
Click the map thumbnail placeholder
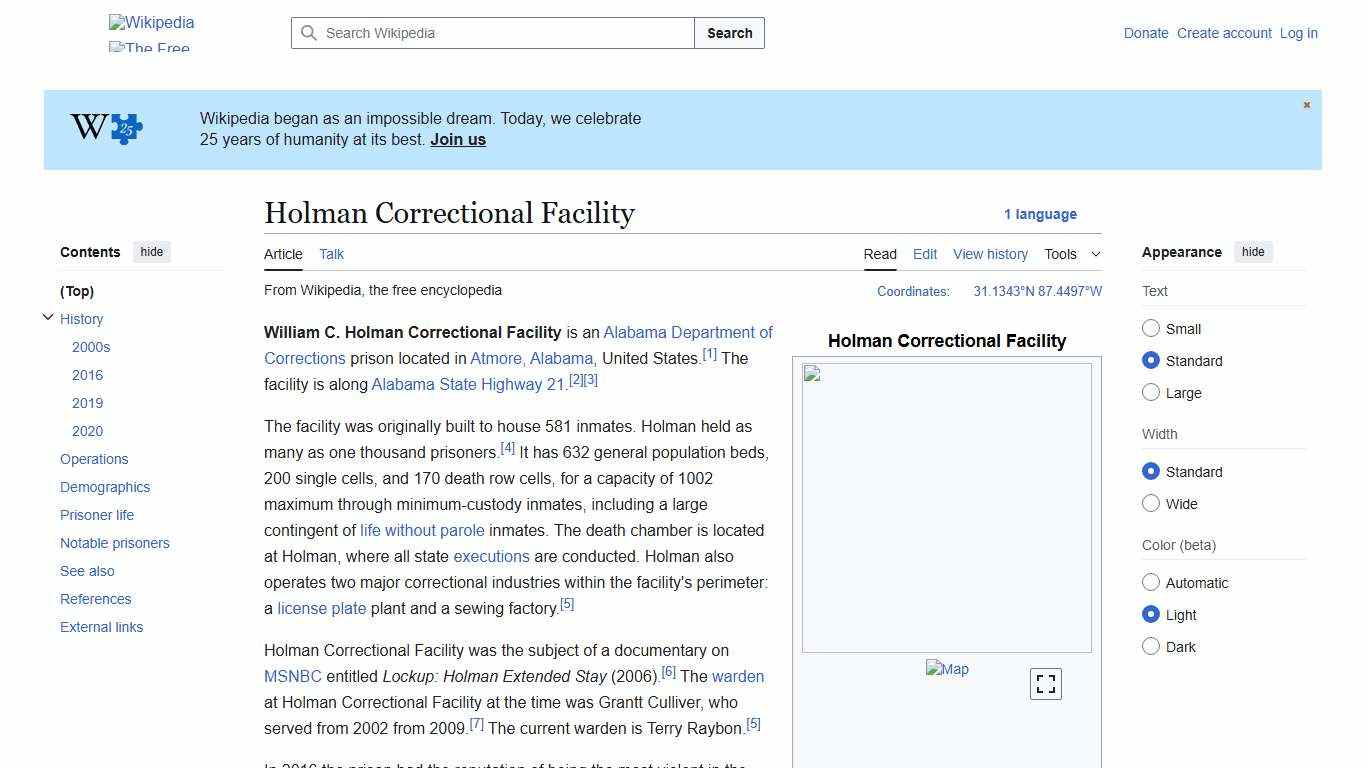946,669
